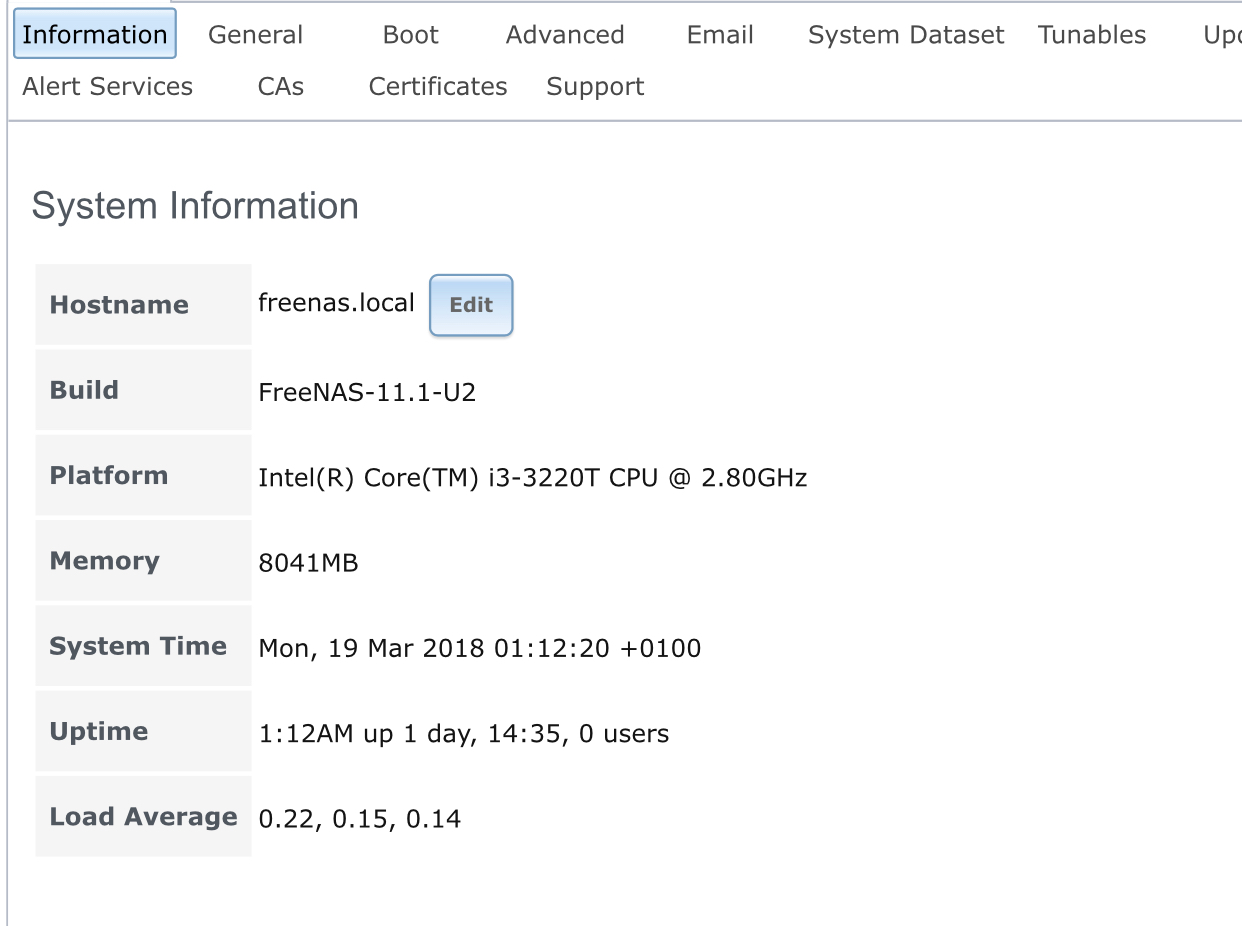Open the Boot tab
Image resolution: width=1242 pixels, height=926 pixels.
[x=411, y=35]
